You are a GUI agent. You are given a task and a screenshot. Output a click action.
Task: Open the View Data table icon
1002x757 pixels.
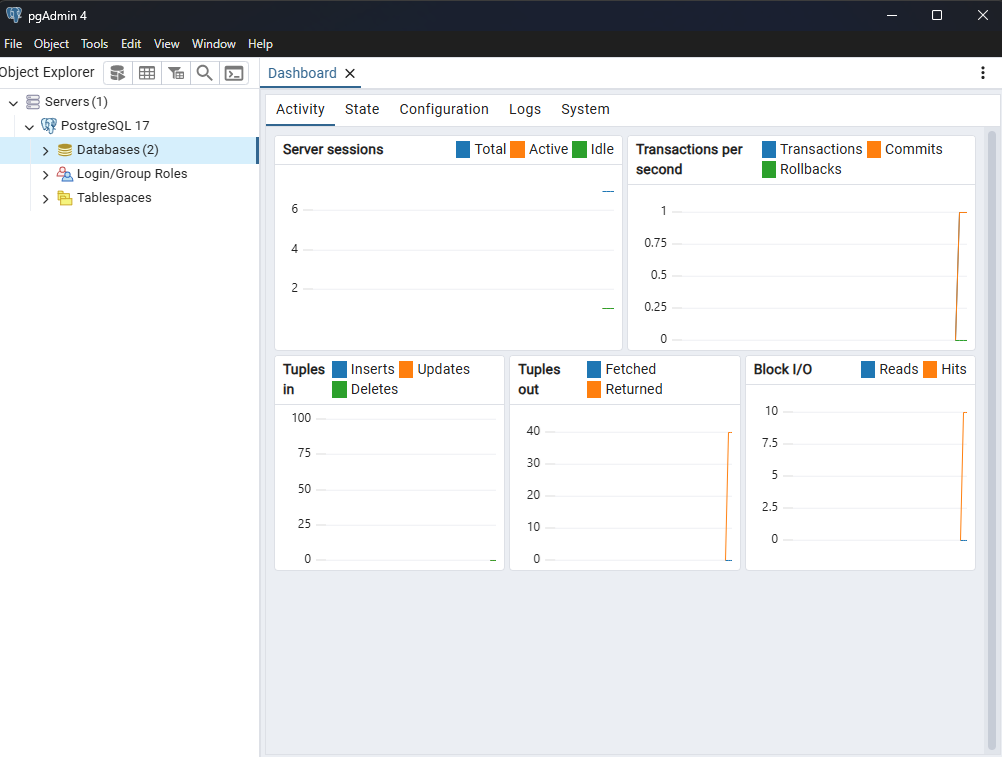pyautogui.click(x=147, y=73)
